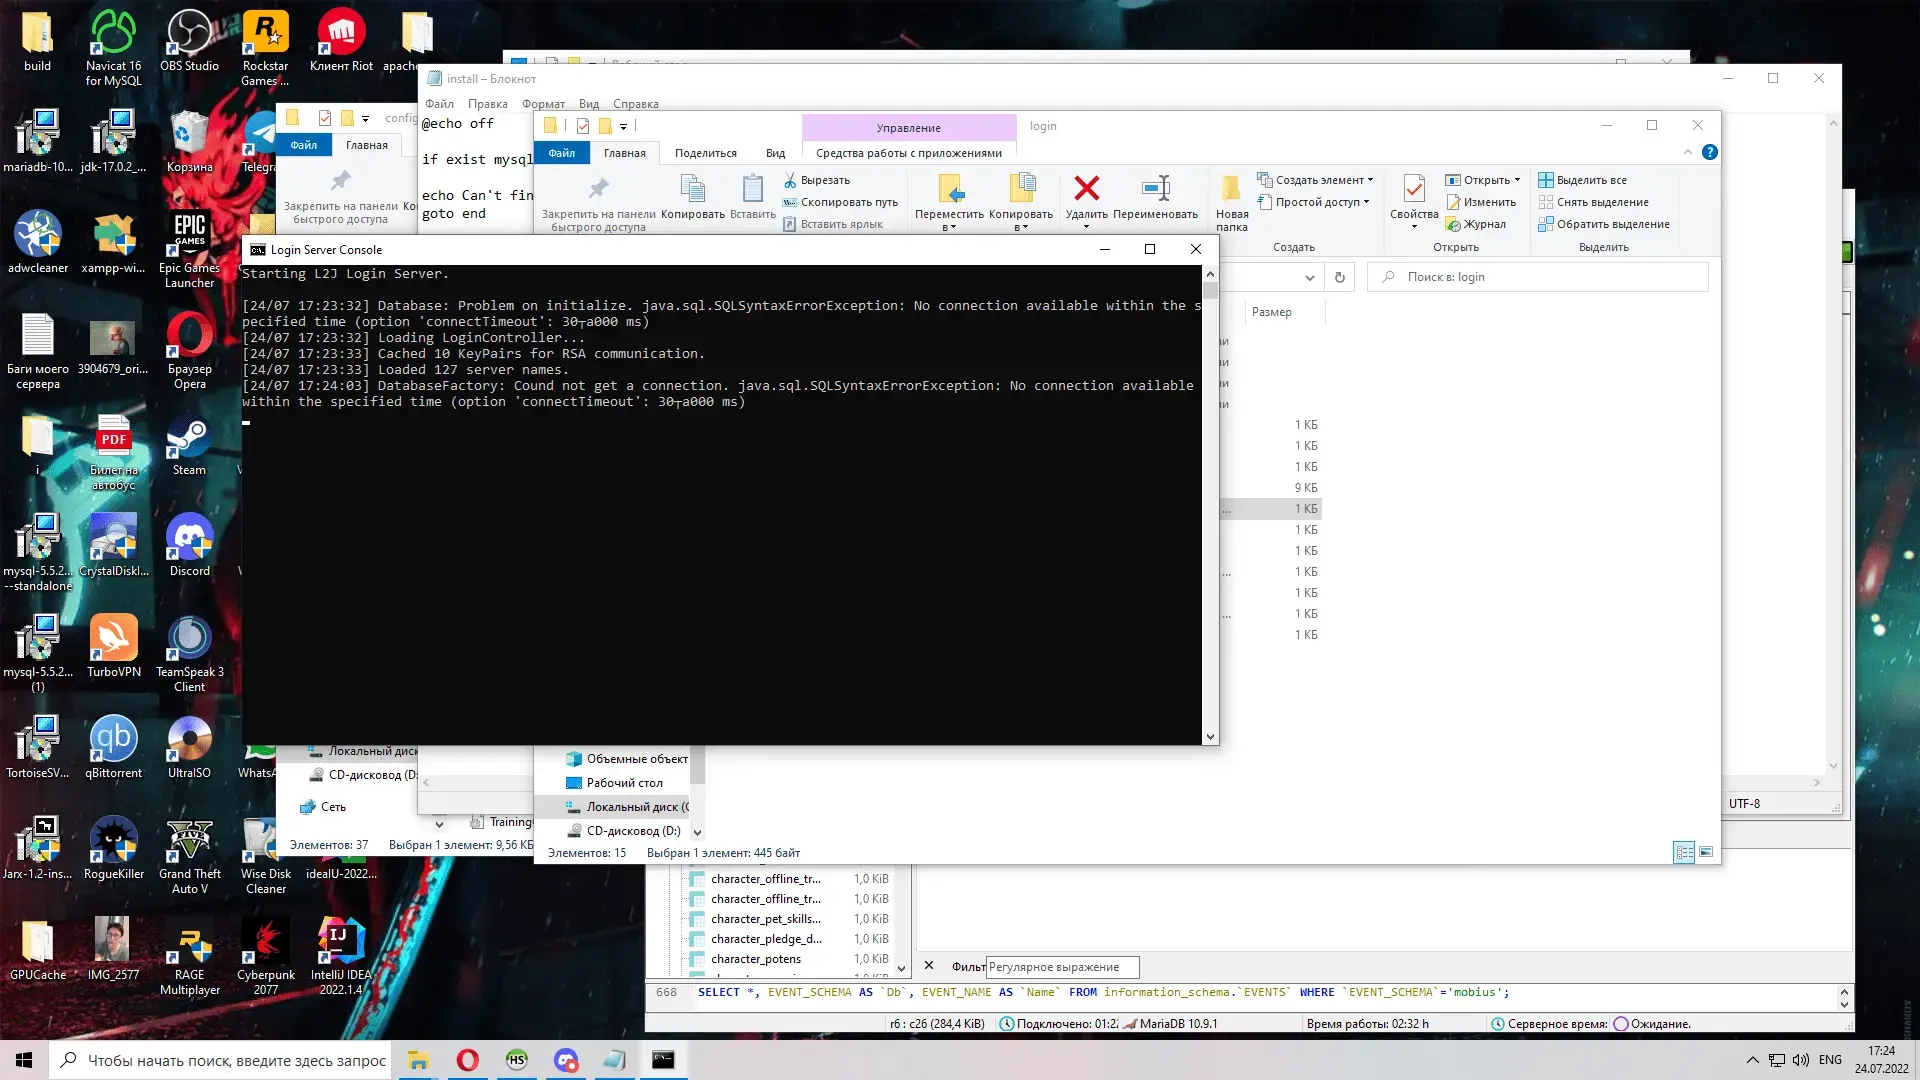1920x1080 pixels.
Task: Click Выделить все in ribbon
Action: 1582,180
